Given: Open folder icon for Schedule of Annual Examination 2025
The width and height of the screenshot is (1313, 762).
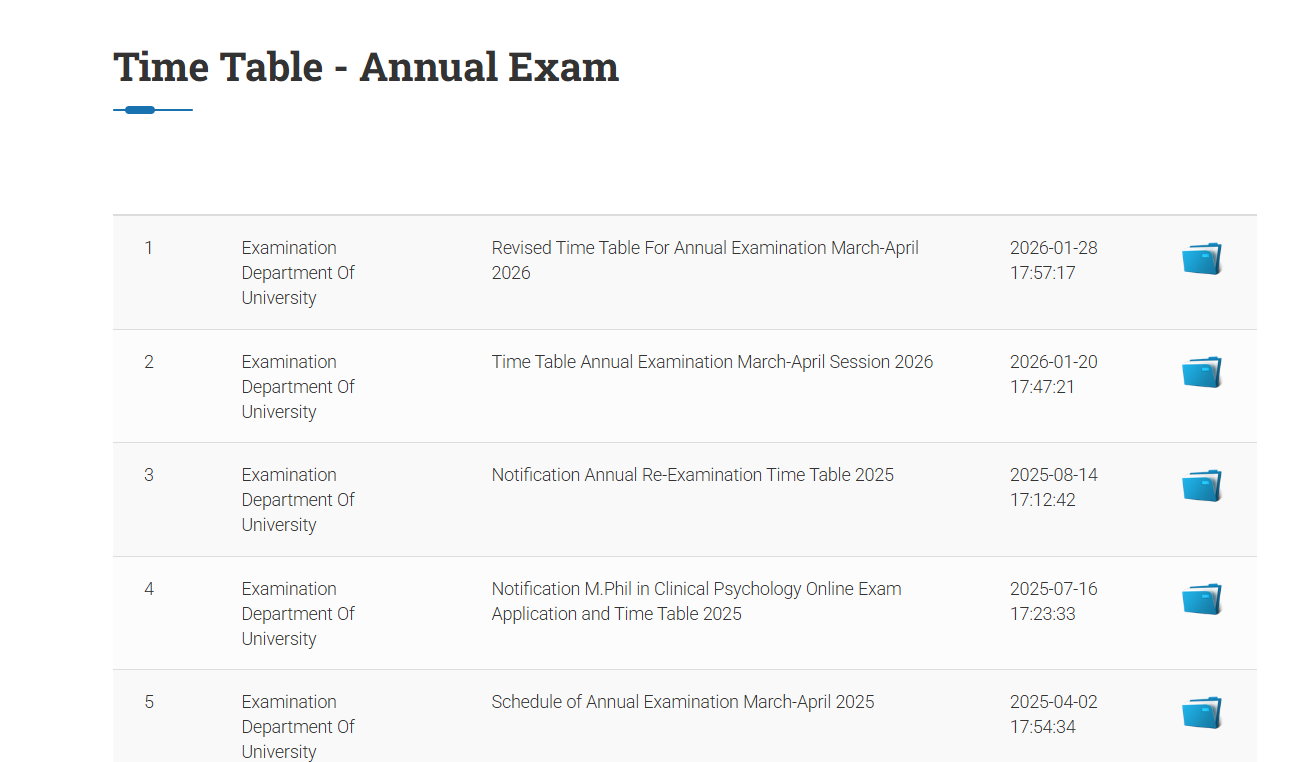Looking at the screenshot, I should 1202,711.
